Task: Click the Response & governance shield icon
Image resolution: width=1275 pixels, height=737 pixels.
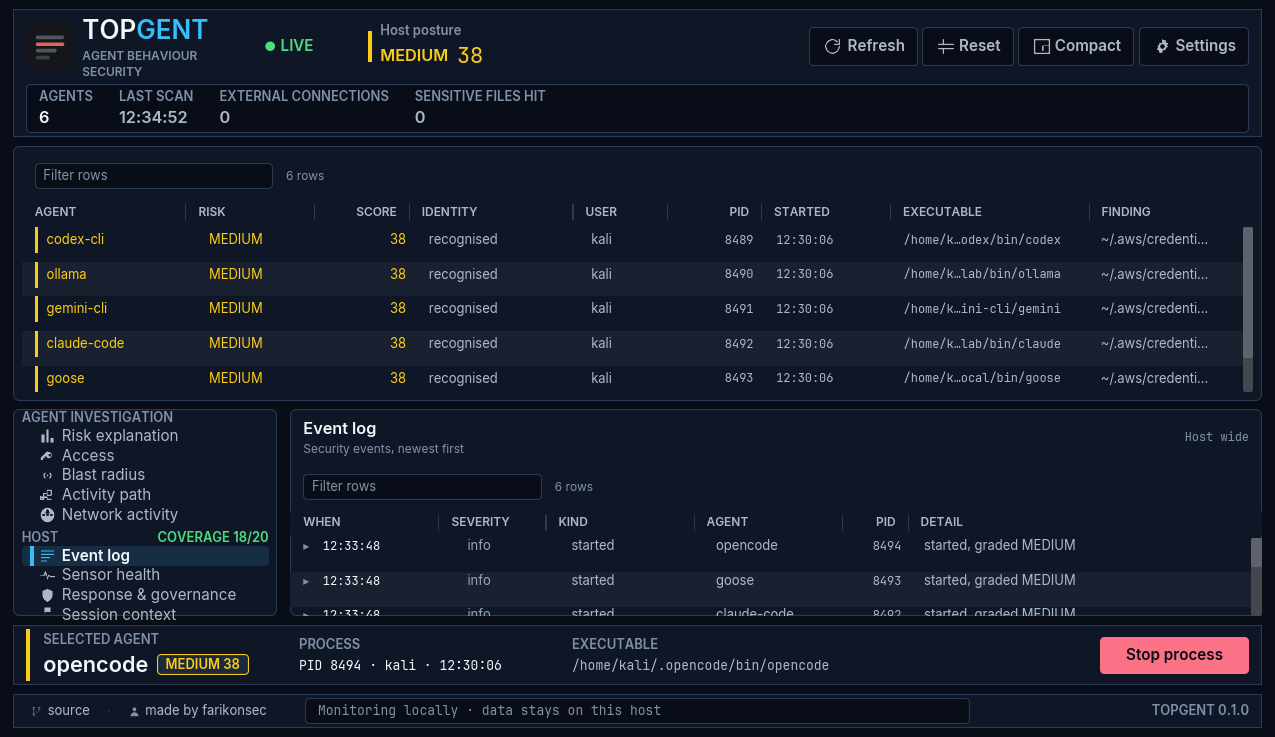Action: 47,595
